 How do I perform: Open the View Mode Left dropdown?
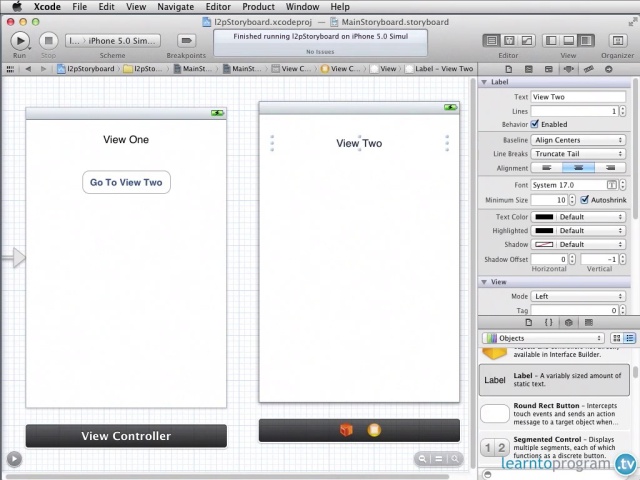(578, 296)
